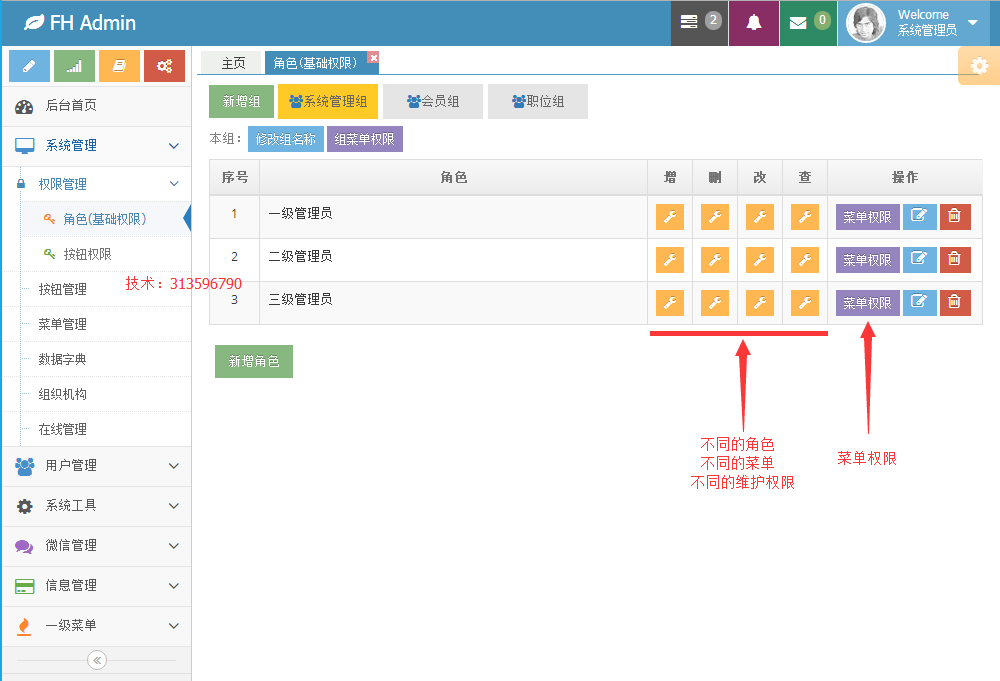Click the FH Admin logo
This screenshot has height=681, width=1000.
coord(80,23)
